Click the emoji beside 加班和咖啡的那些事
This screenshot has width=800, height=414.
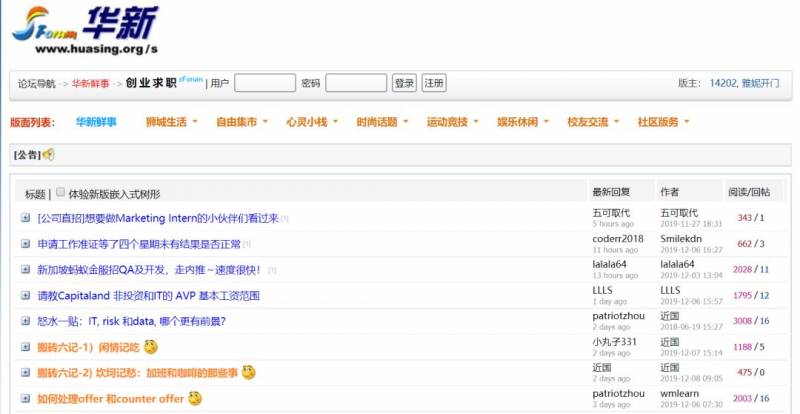248,373
